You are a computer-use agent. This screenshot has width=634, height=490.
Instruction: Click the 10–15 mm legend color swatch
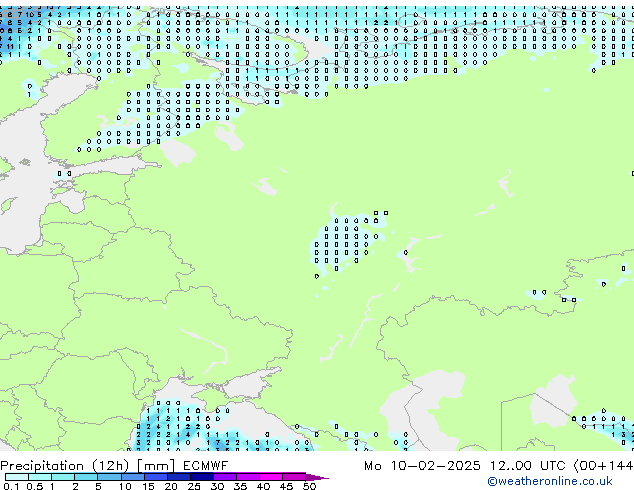(133, 477)
